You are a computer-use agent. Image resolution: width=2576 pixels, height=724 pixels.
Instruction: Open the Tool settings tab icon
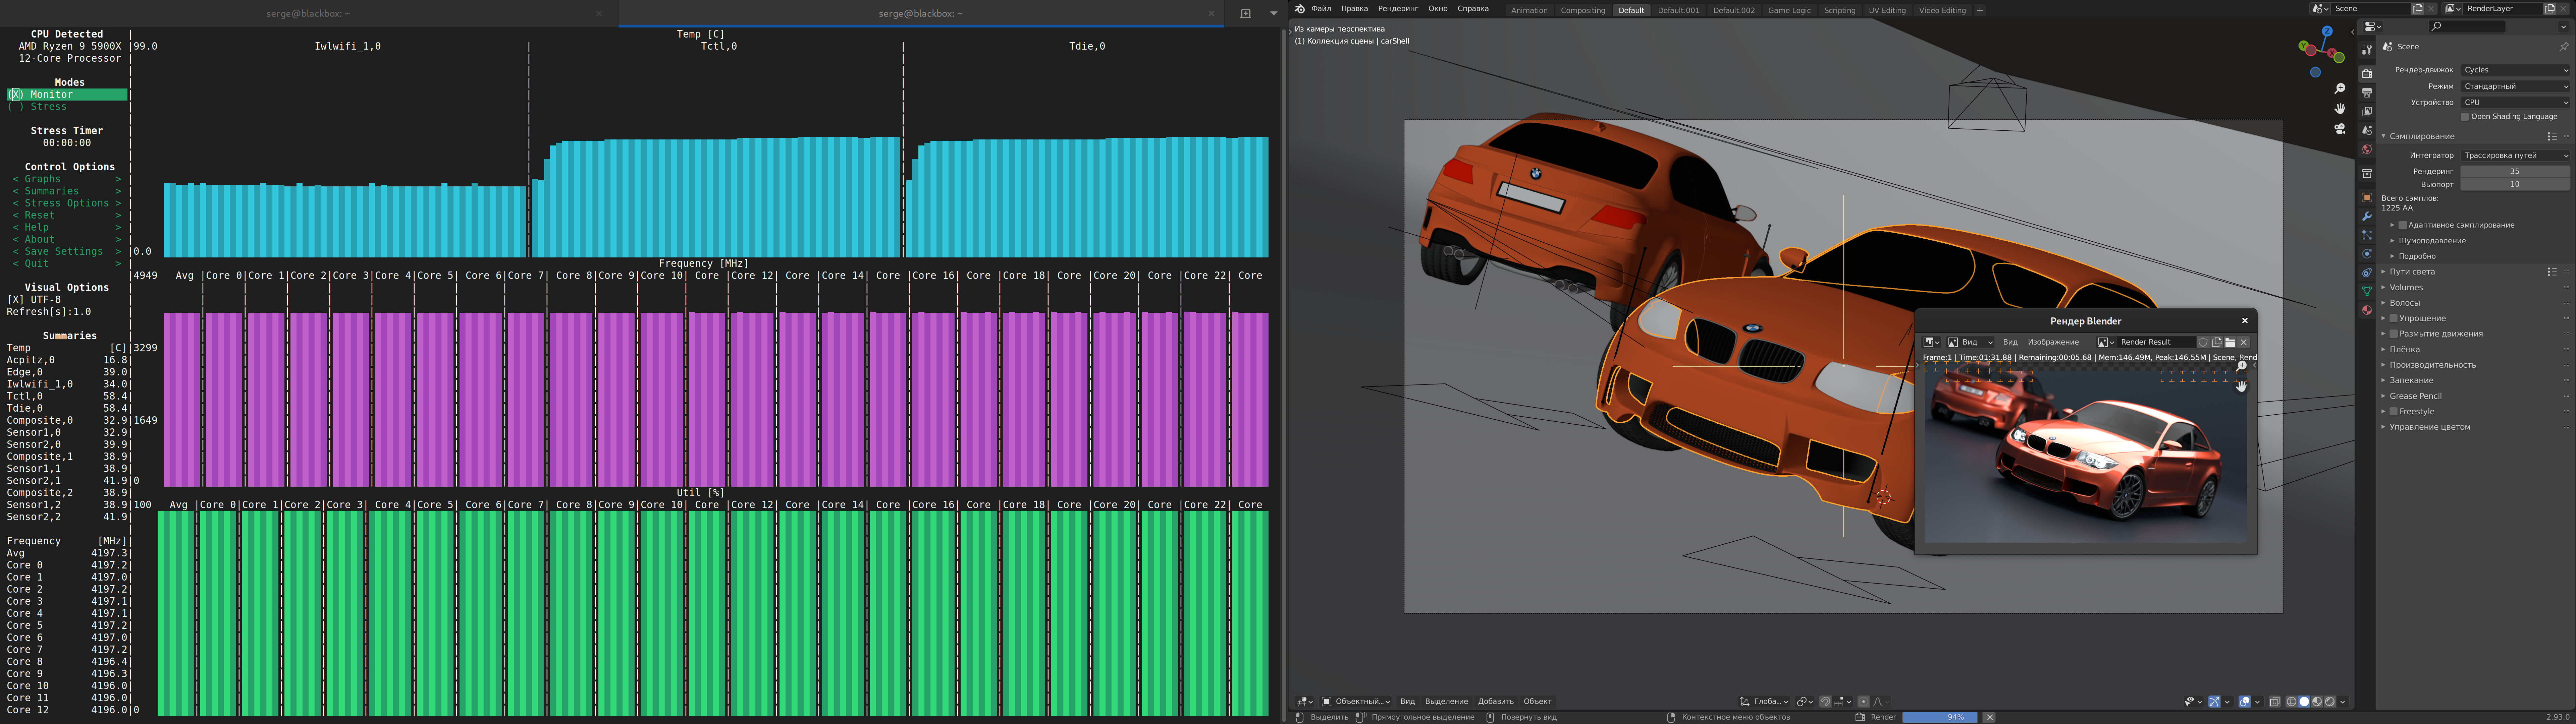(2367, 50)
